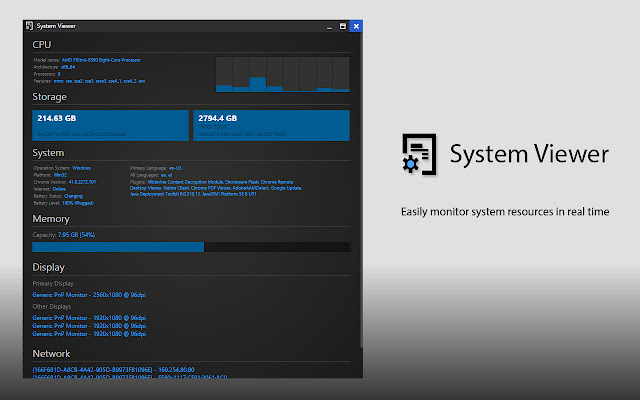Viewport: 640px width, 400px height.
Task: Select the 2560x1080 Generic PnP Monitor entry
Action: click(x=89, y=295)
